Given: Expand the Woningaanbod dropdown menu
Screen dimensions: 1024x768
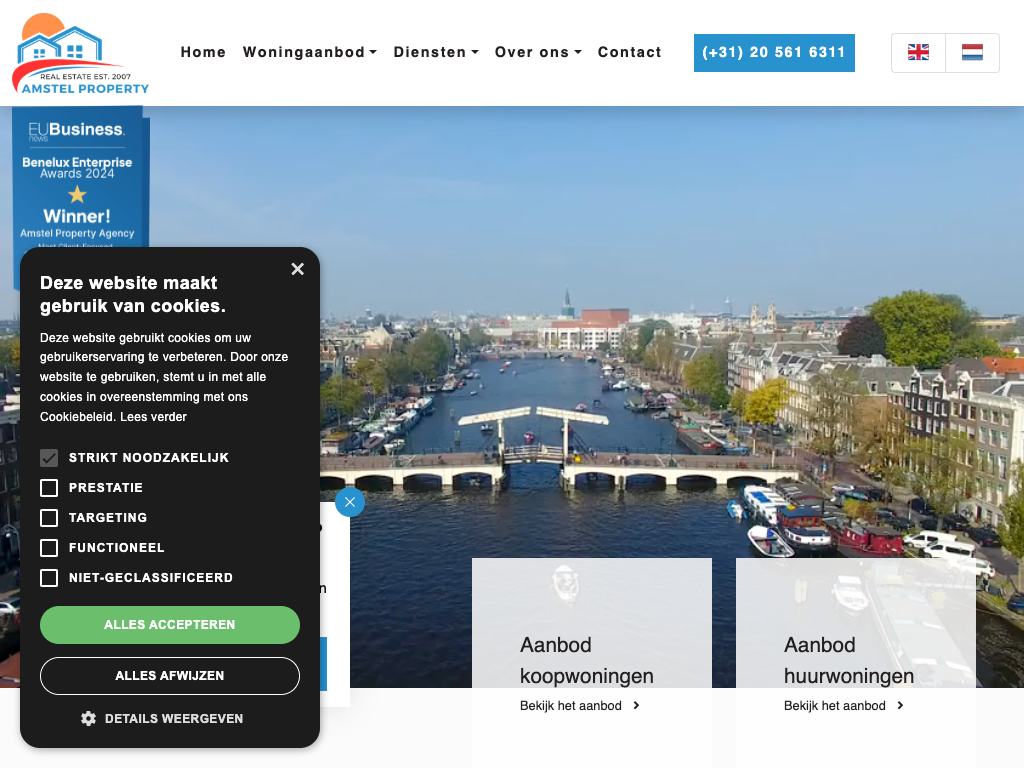Looking at the screenshot, I should 309,53.
